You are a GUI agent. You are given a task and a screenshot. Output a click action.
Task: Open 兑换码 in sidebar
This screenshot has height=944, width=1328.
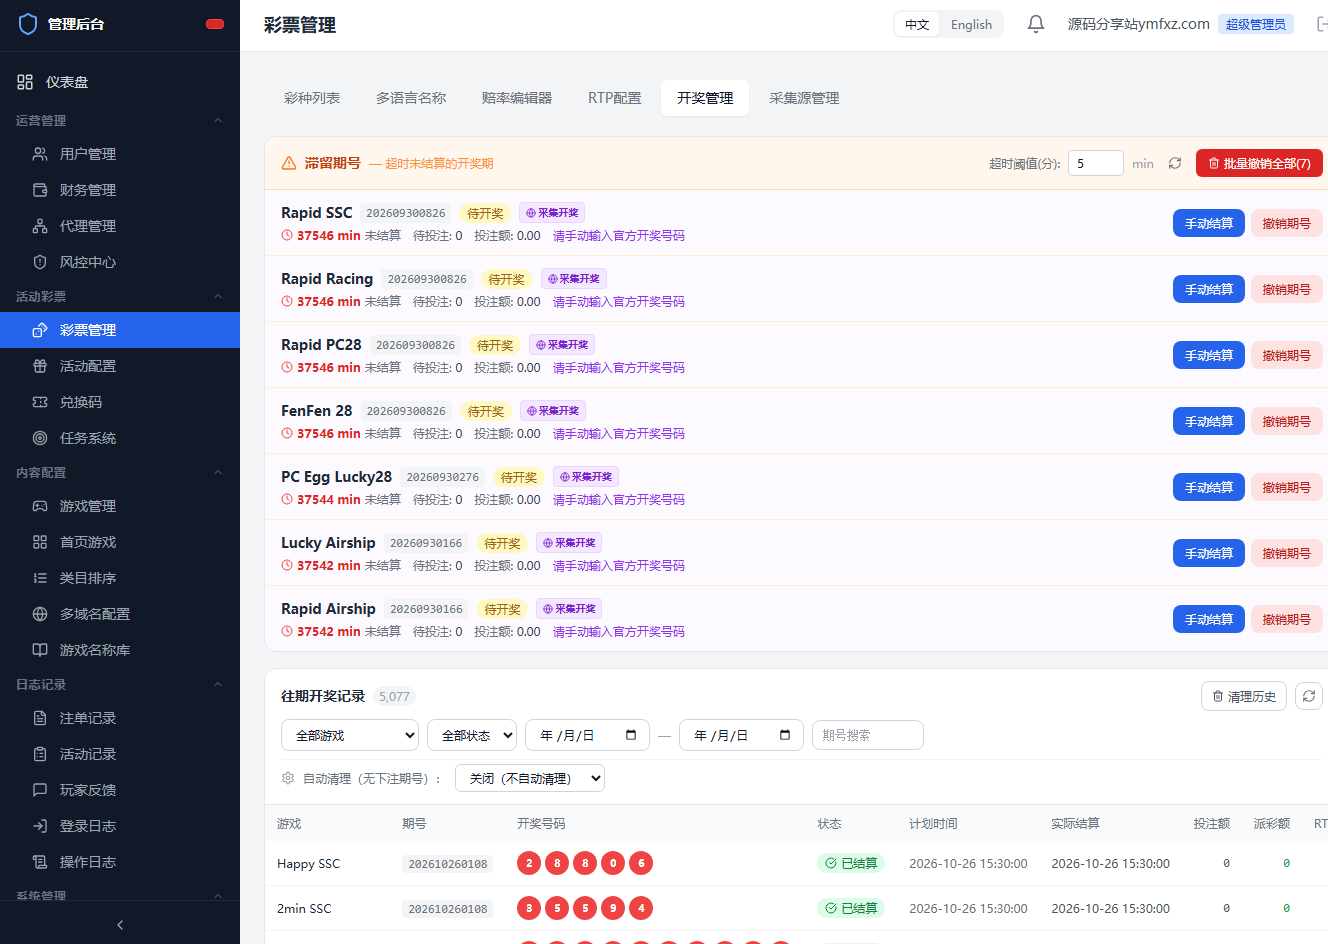120,402
